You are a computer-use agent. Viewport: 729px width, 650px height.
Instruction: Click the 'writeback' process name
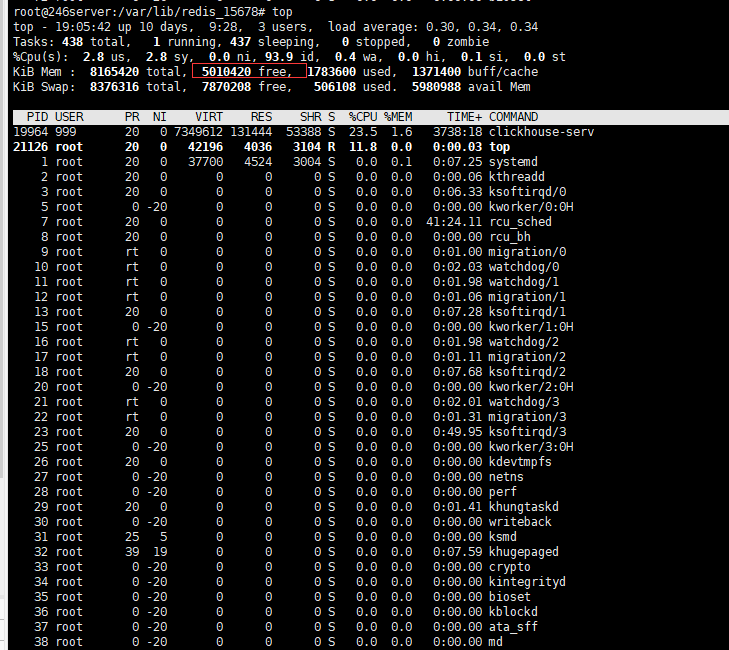[x=520, y=522]
